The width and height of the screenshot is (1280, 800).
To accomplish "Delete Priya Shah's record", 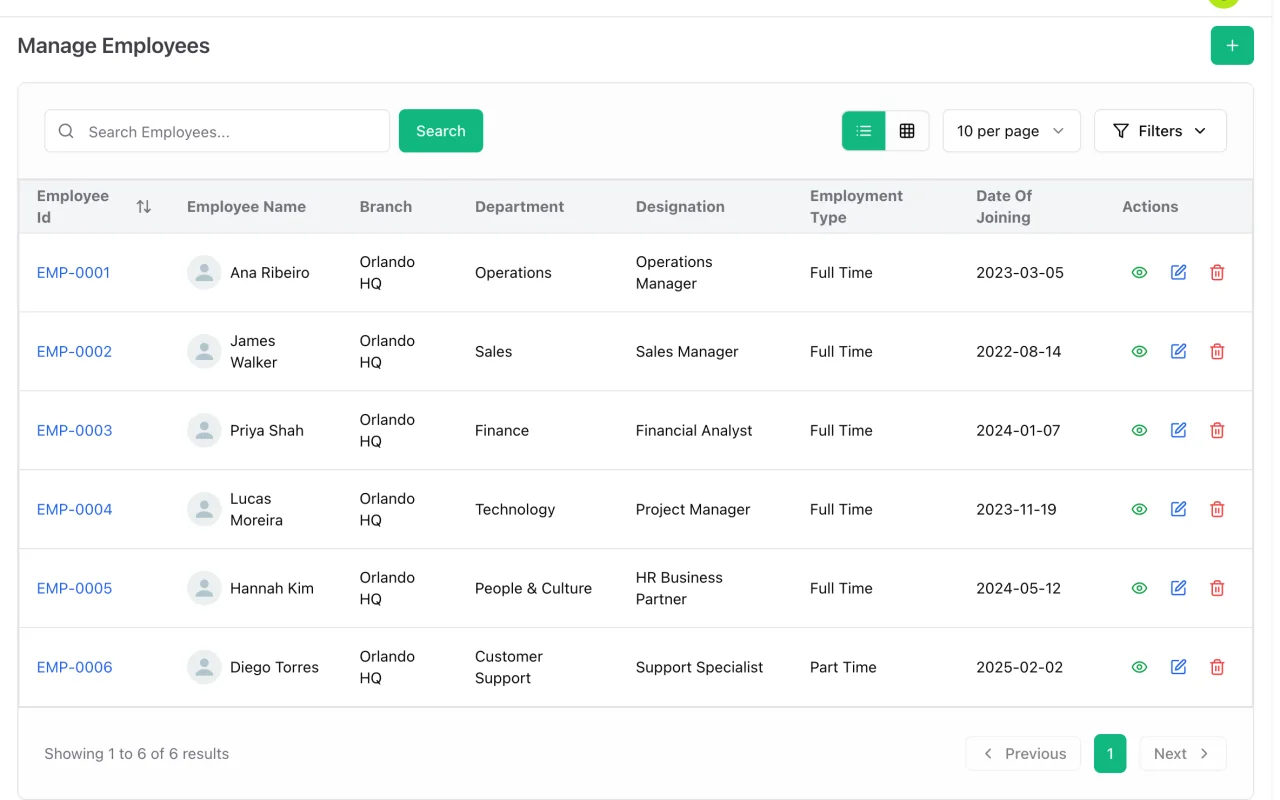I will (x=1217, y=430).
